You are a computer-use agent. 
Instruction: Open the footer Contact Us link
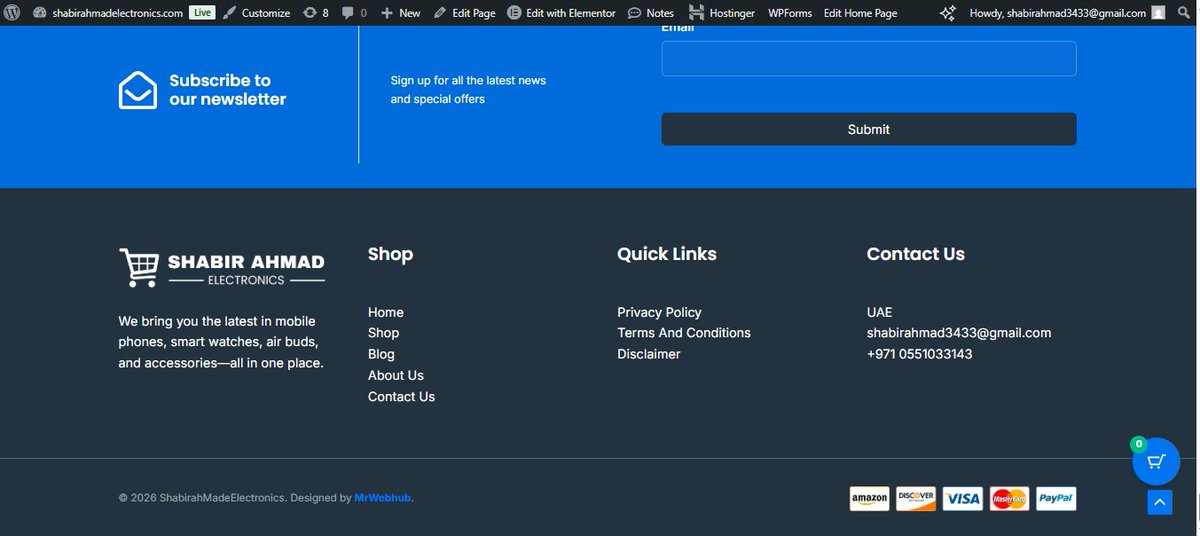click(x=401, y=397)
